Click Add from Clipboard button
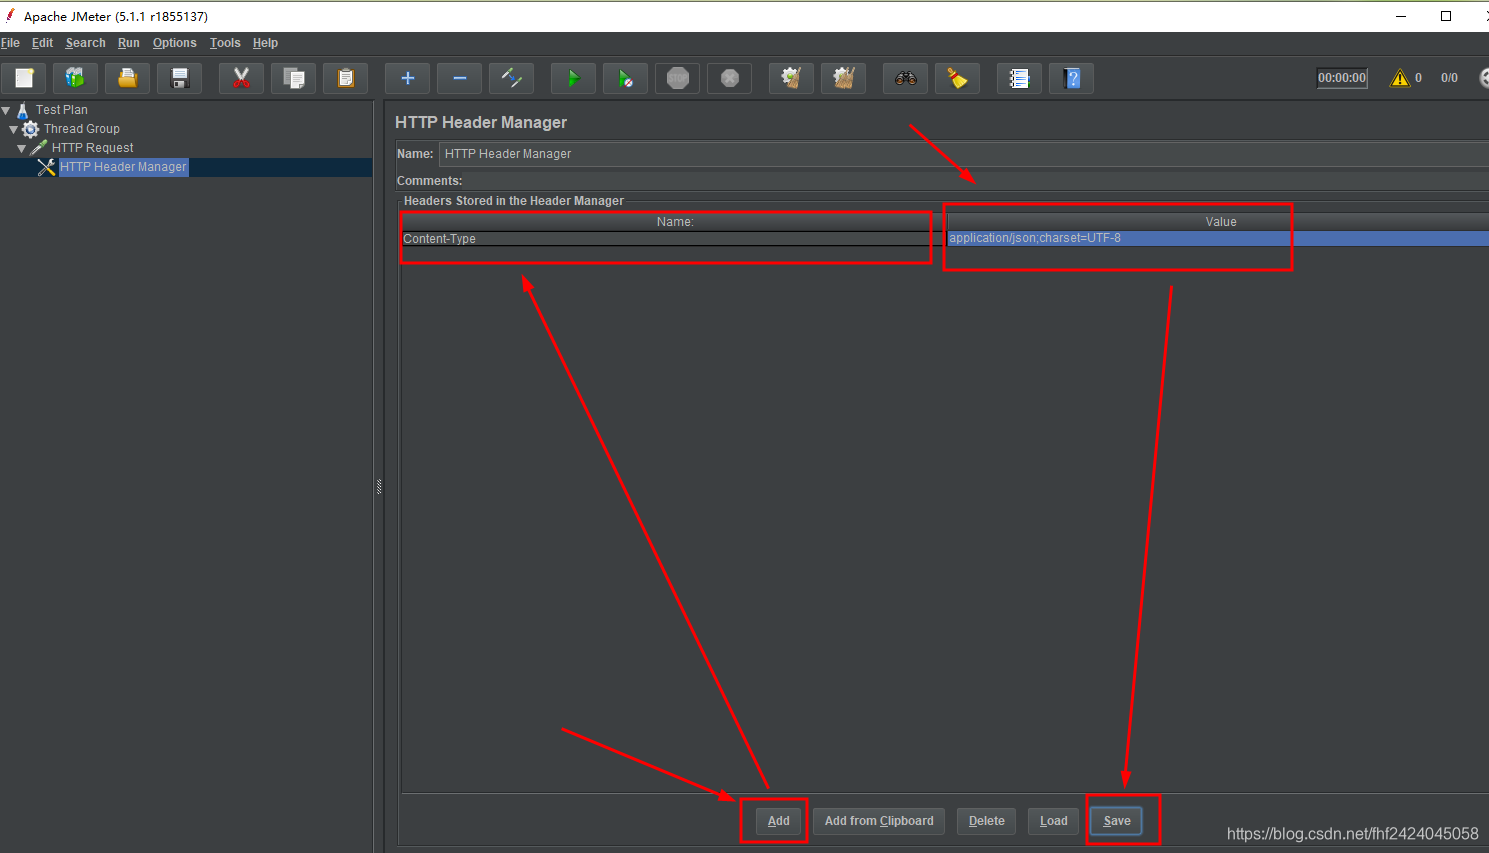The height and width of the screenshot is (853, 1489). click(x=879, y=821)
